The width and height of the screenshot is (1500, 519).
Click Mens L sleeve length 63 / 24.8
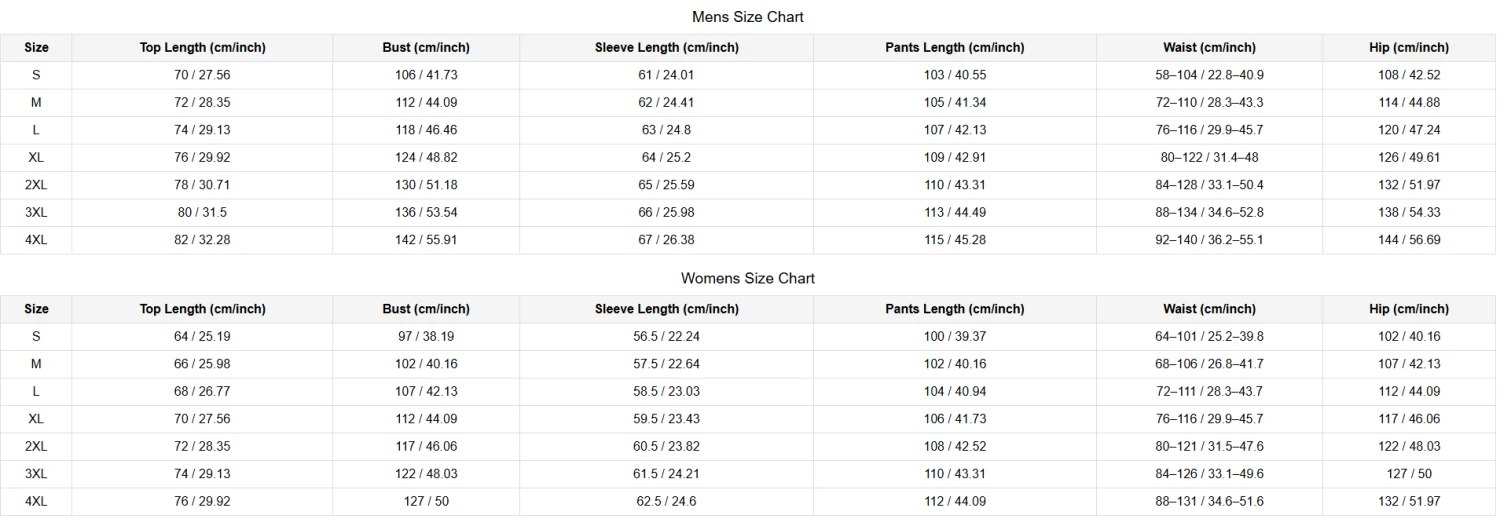tap(666, 130)
